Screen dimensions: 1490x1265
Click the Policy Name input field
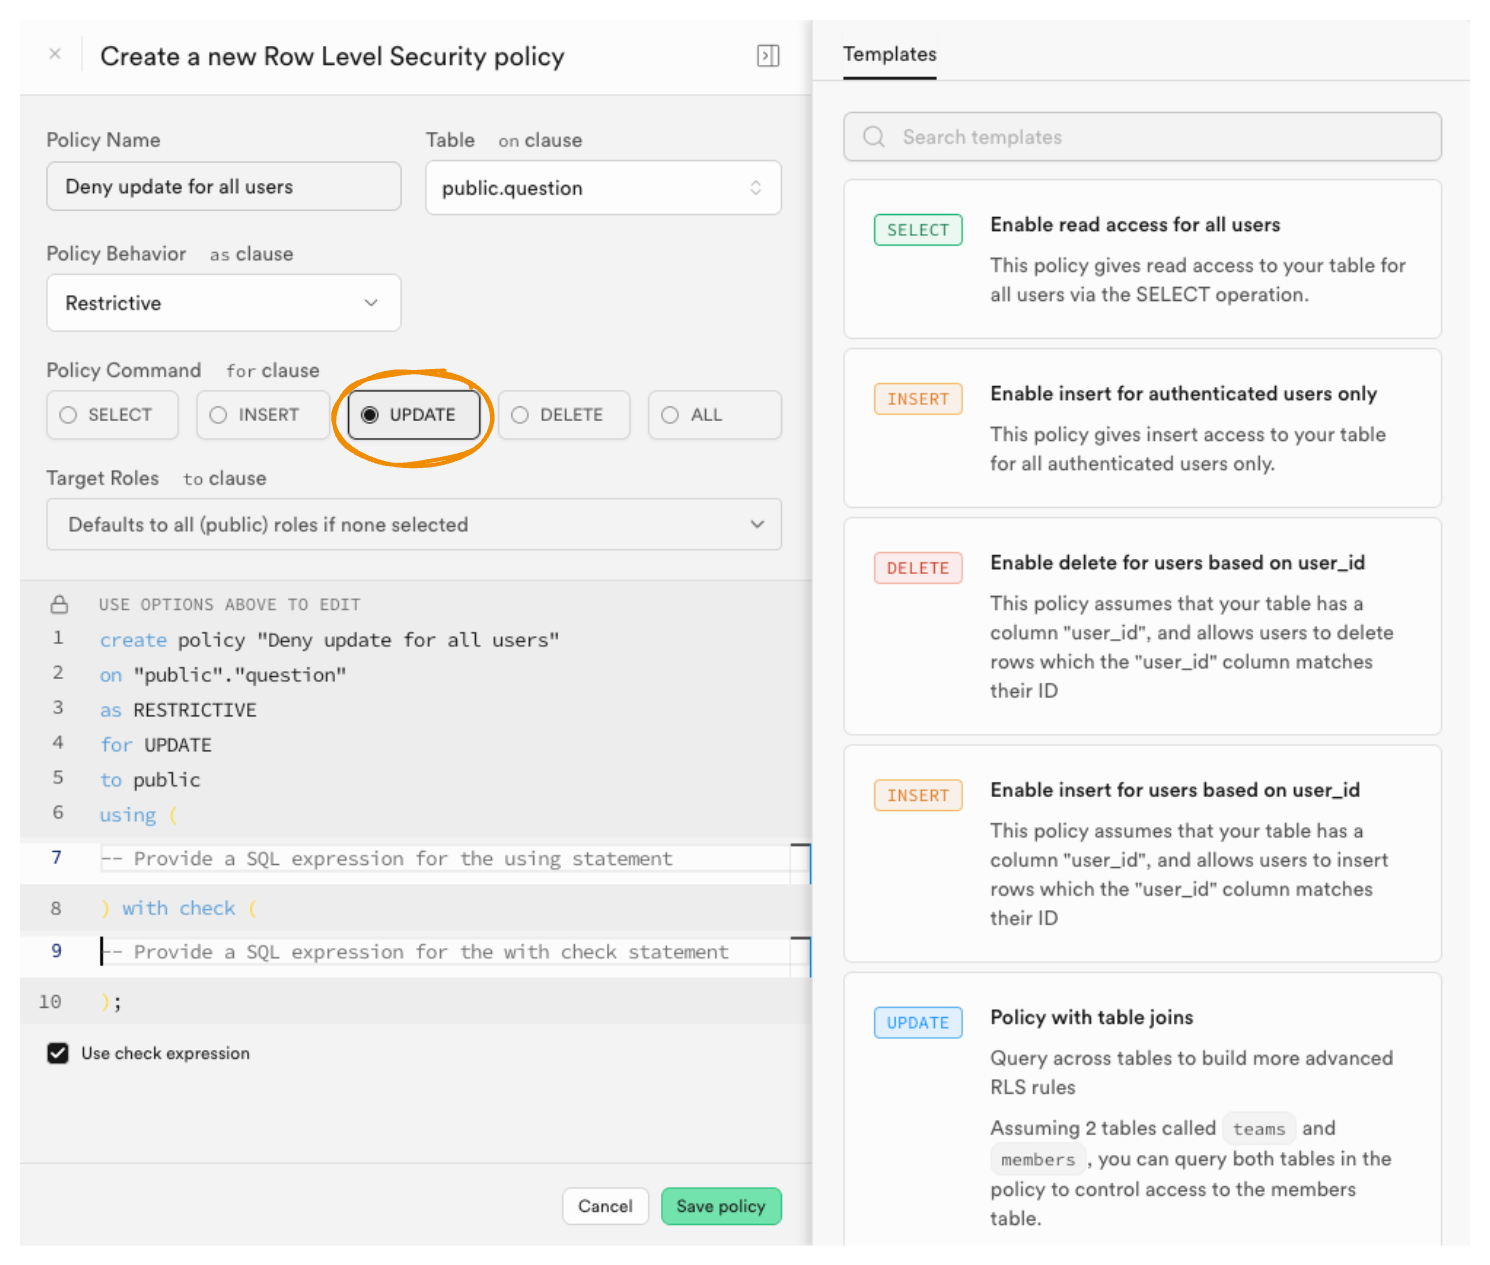click(x=223, y=187)
